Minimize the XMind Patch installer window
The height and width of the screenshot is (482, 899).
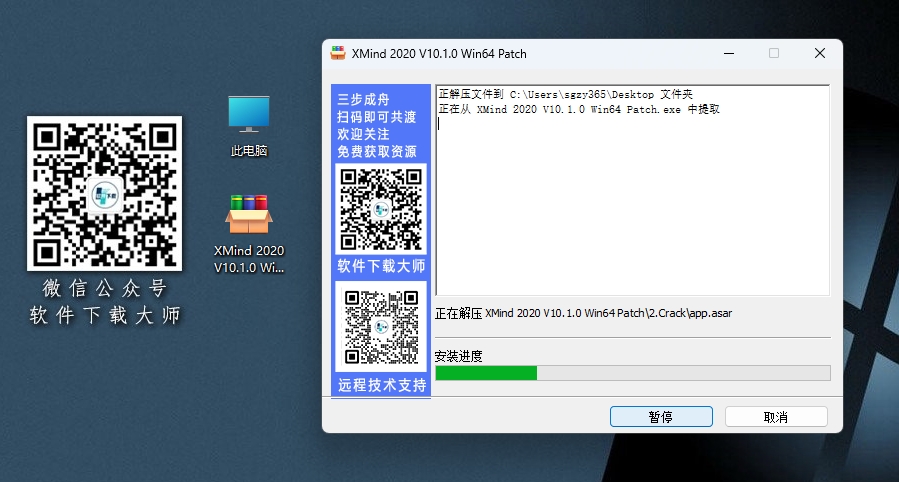tap(729, 53)
